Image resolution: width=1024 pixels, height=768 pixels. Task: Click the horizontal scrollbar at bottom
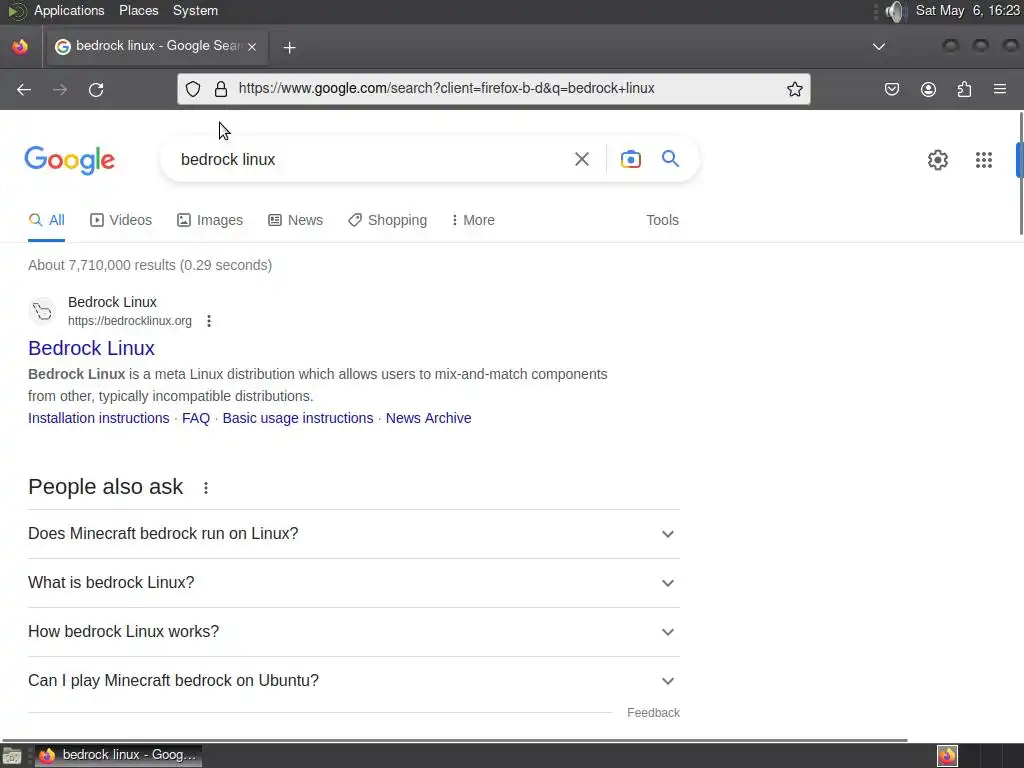[x=455, y=740]
